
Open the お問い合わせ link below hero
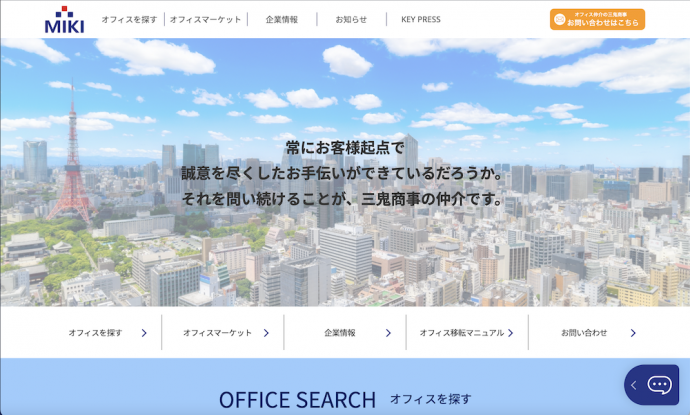pyautogui.click(x=584, y=333)
